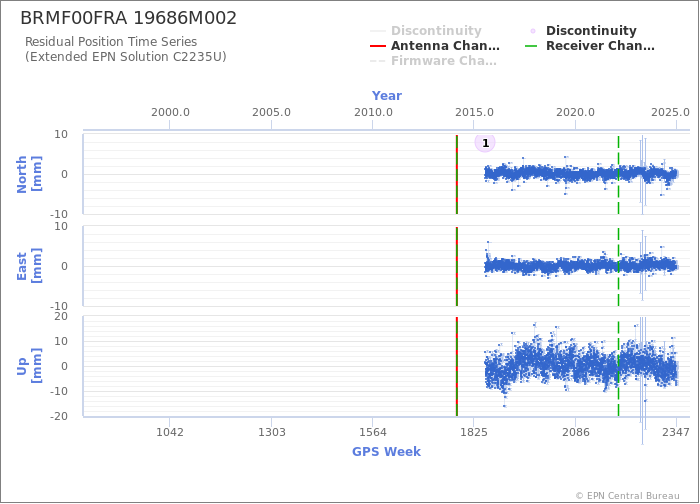Click the GPS Week axis title
Screen dimensions: 700x504
(x=387, y=451)
